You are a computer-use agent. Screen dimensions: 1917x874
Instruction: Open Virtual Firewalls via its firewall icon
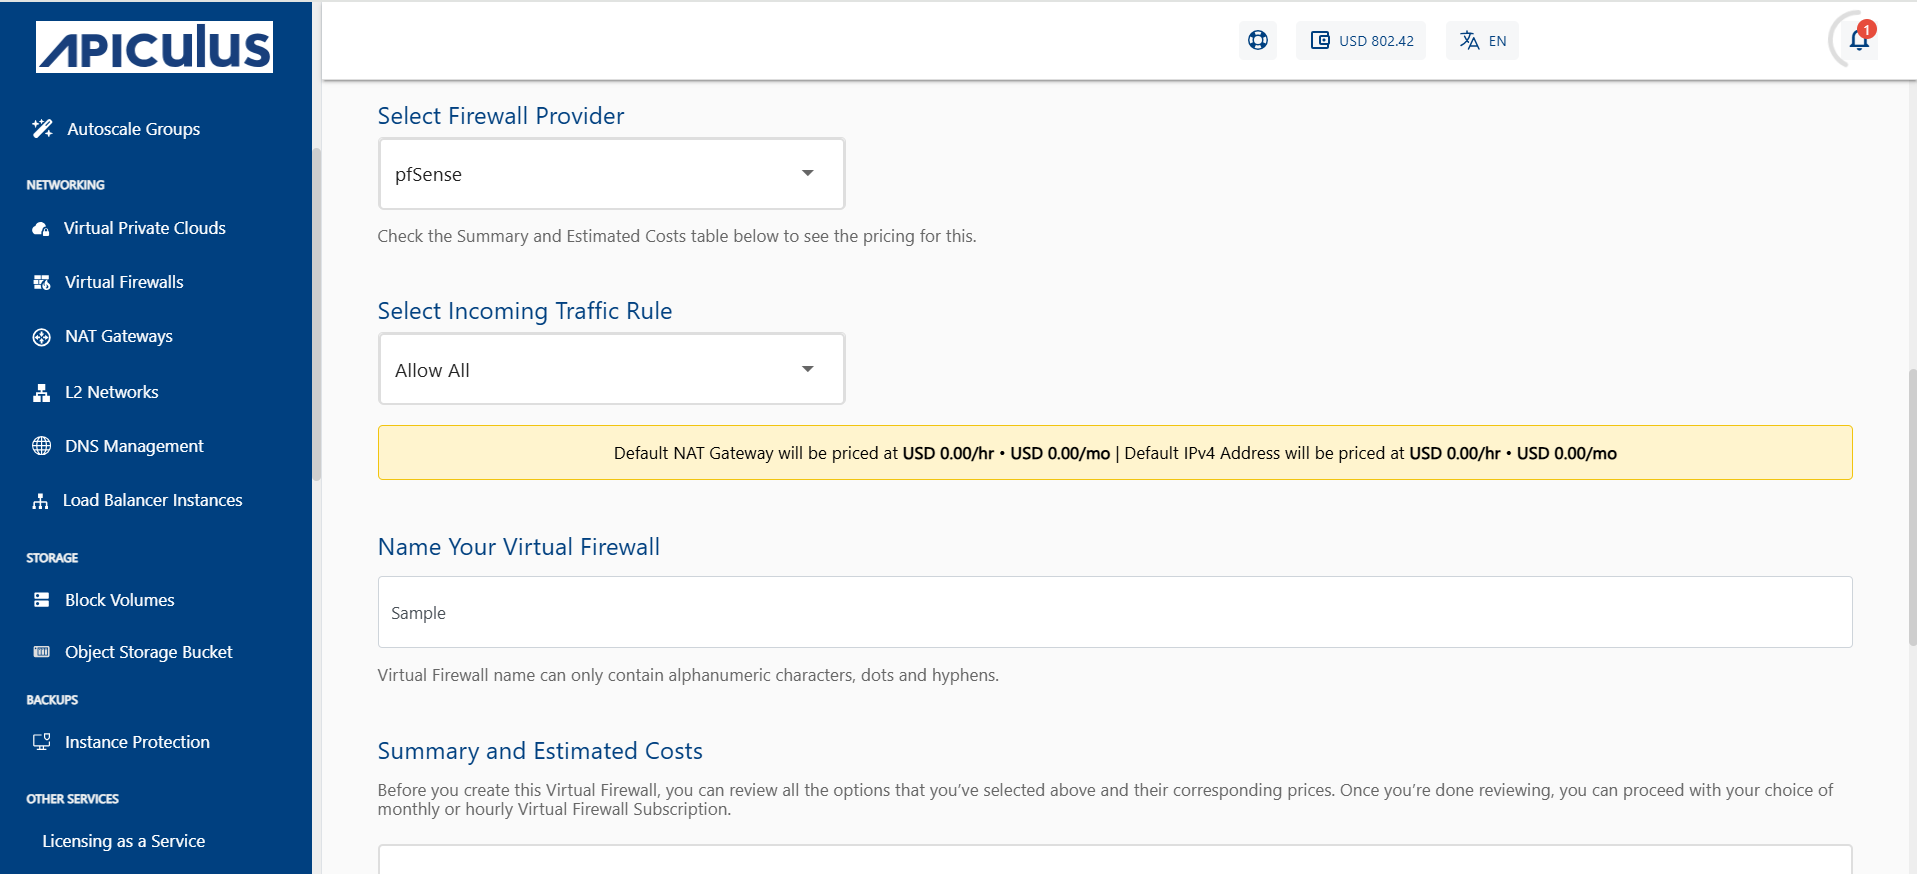[x=40, y=282]
